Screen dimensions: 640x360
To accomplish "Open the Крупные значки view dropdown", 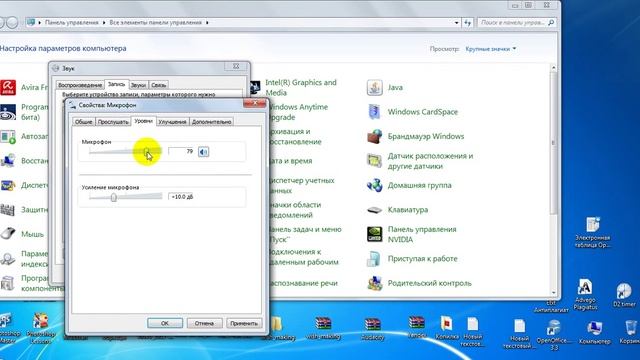I will point(491,49).
